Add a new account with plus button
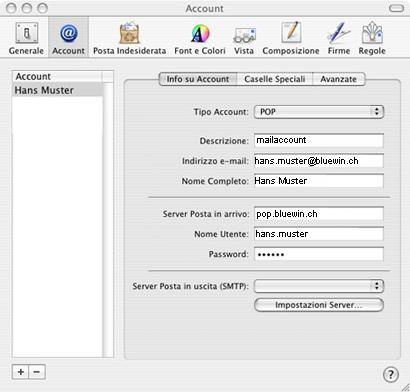This screenshot has height=392, width=410. (x=21, y=372)
